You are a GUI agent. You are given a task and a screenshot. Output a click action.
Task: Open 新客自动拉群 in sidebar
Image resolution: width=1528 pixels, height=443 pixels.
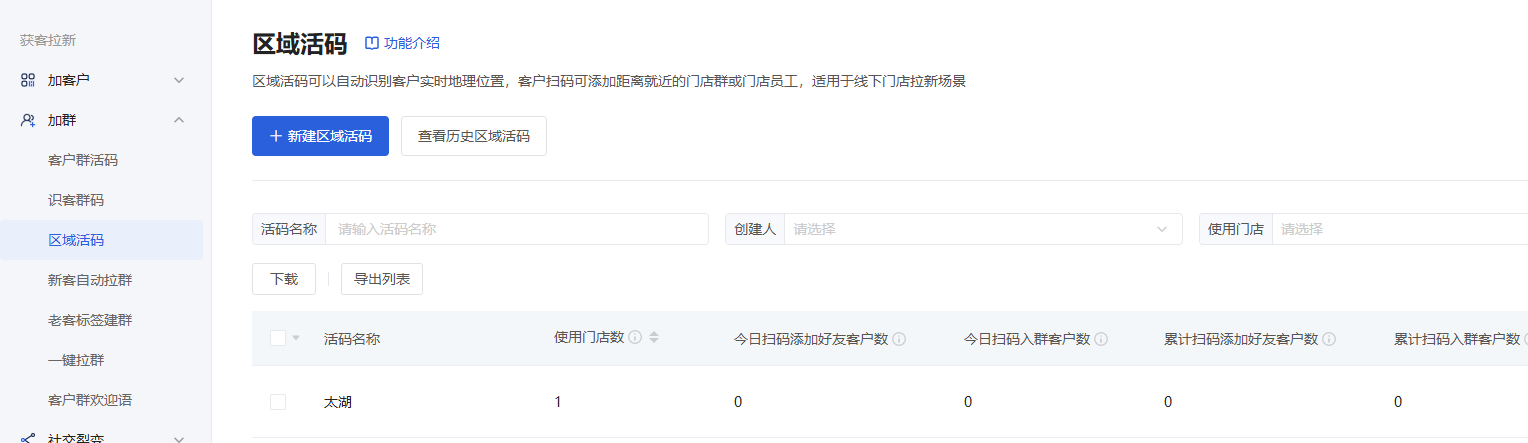[x=90, y=280]
